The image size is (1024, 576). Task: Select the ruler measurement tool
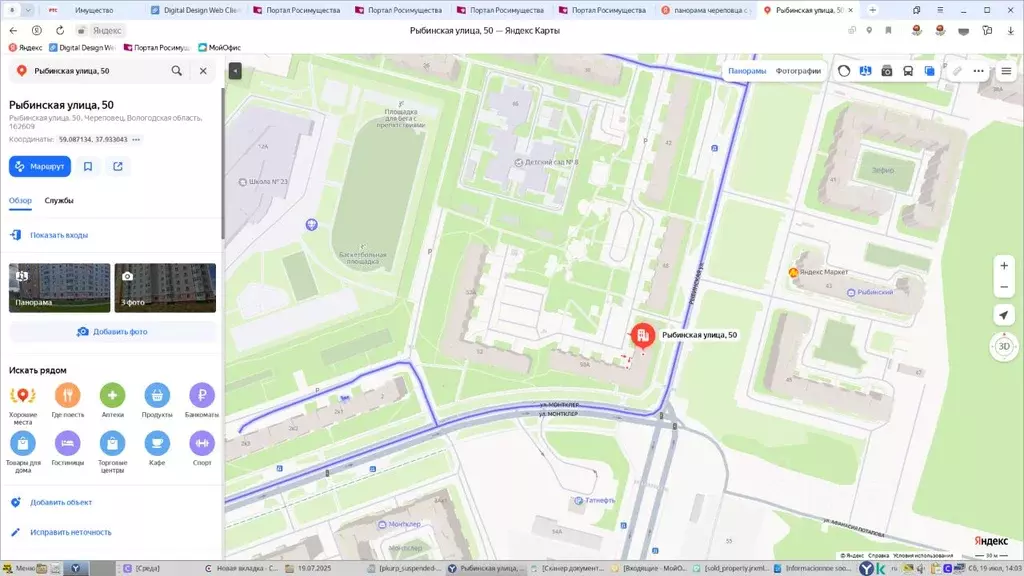tap(957, 71)
